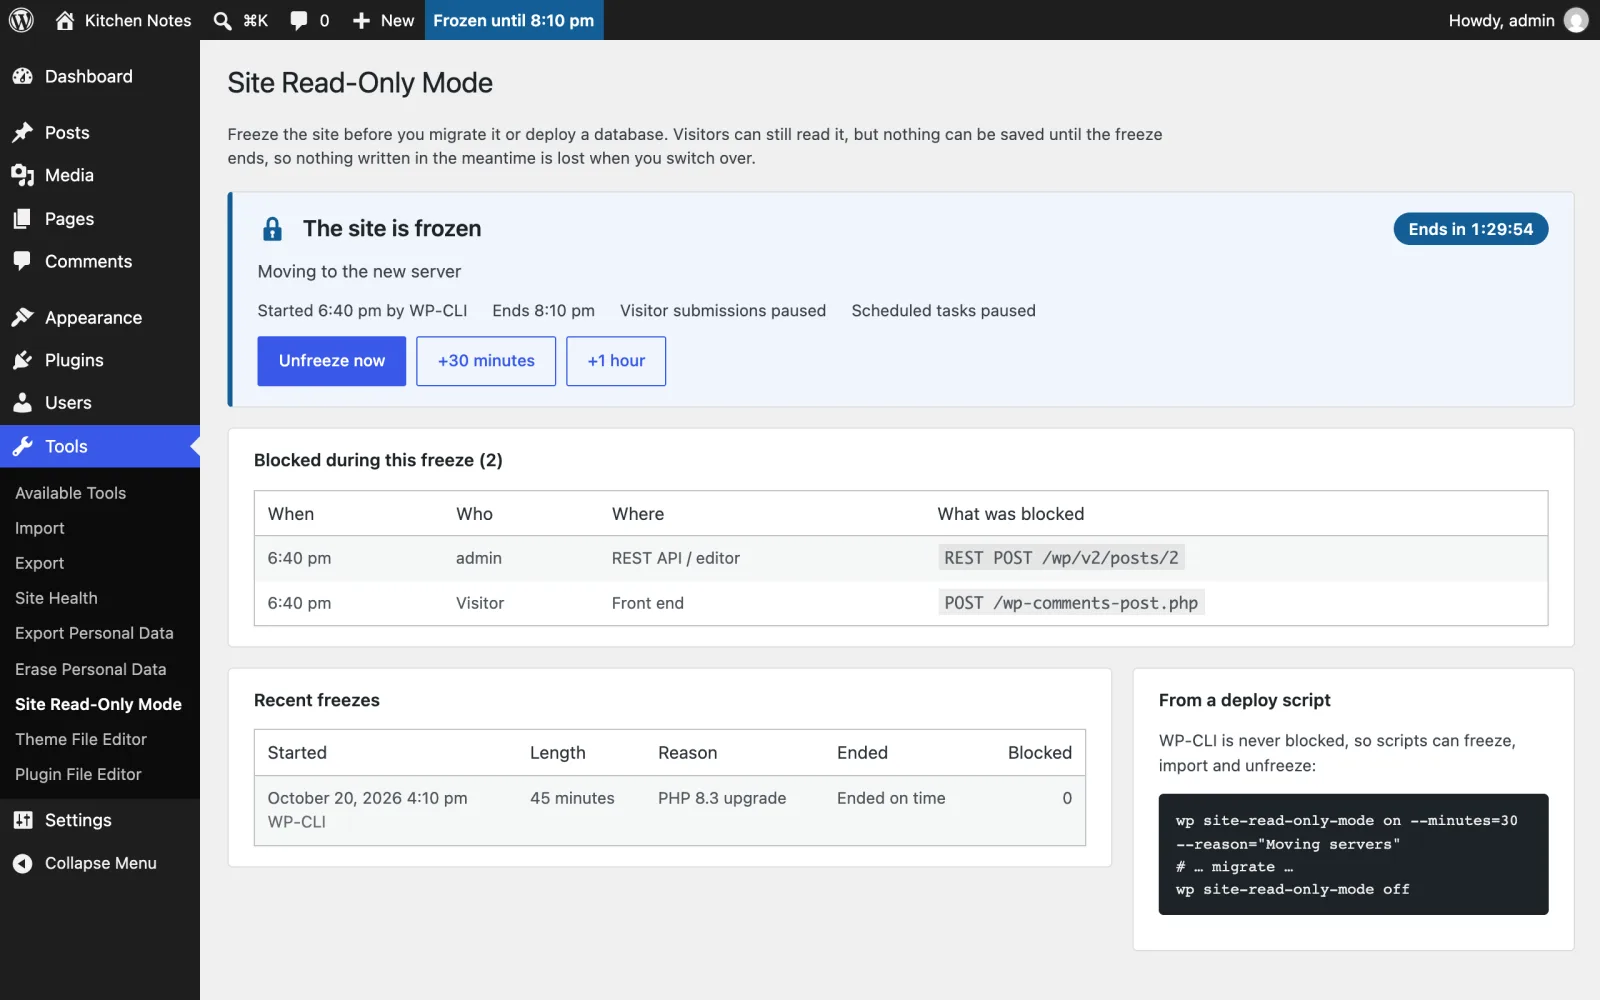Click the WP-CLI deploy script code block
This screenshot has height=1000, width=1600.
point(1353,854)
